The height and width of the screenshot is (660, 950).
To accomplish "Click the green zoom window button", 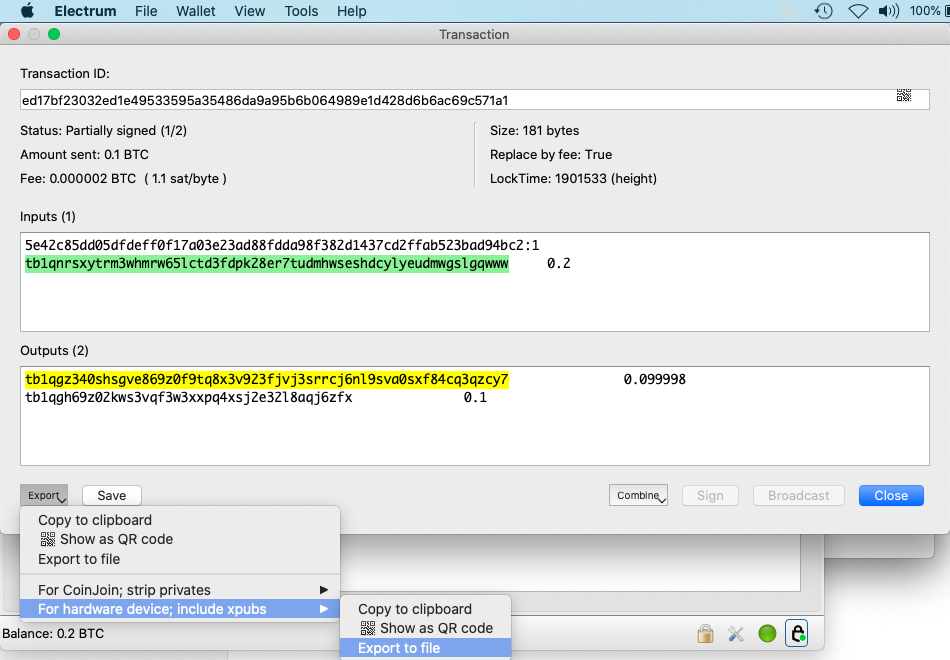I will [x=54, y=34].
